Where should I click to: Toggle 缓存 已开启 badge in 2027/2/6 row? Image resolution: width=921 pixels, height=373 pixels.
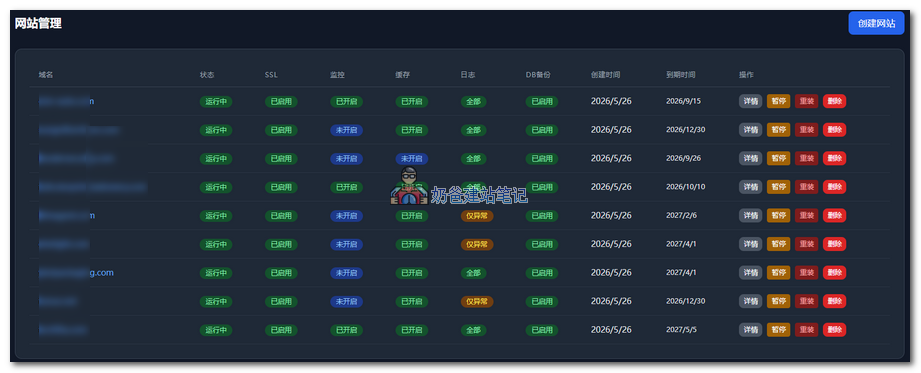click(411, 216)
